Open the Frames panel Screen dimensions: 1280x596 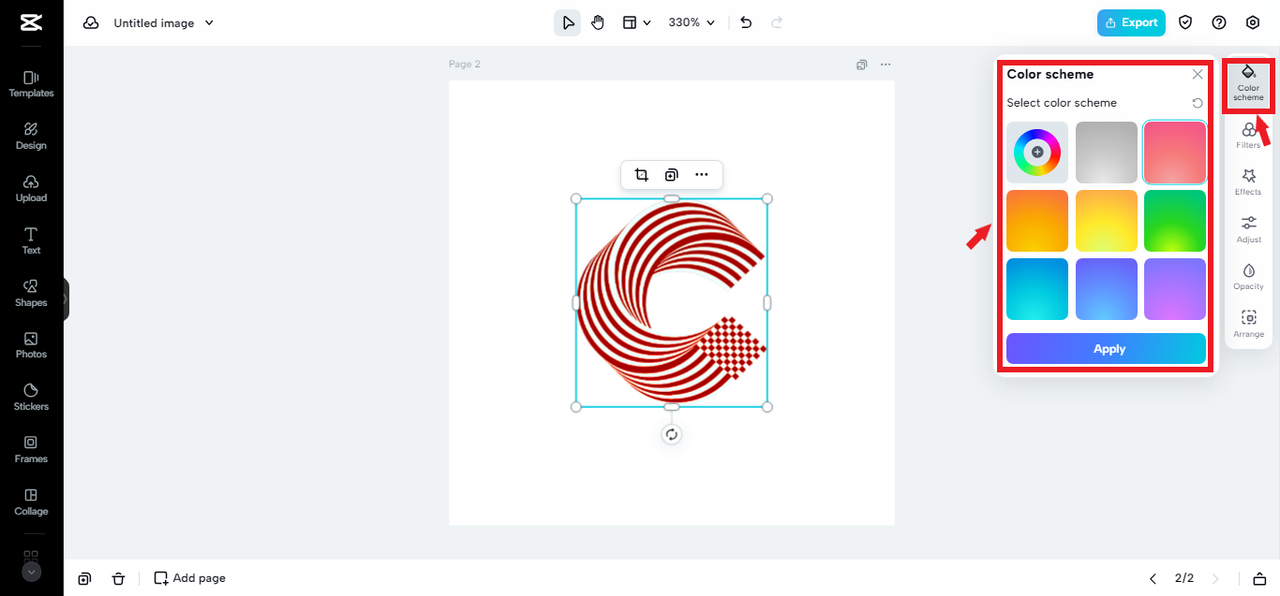(x=31, y=449)
